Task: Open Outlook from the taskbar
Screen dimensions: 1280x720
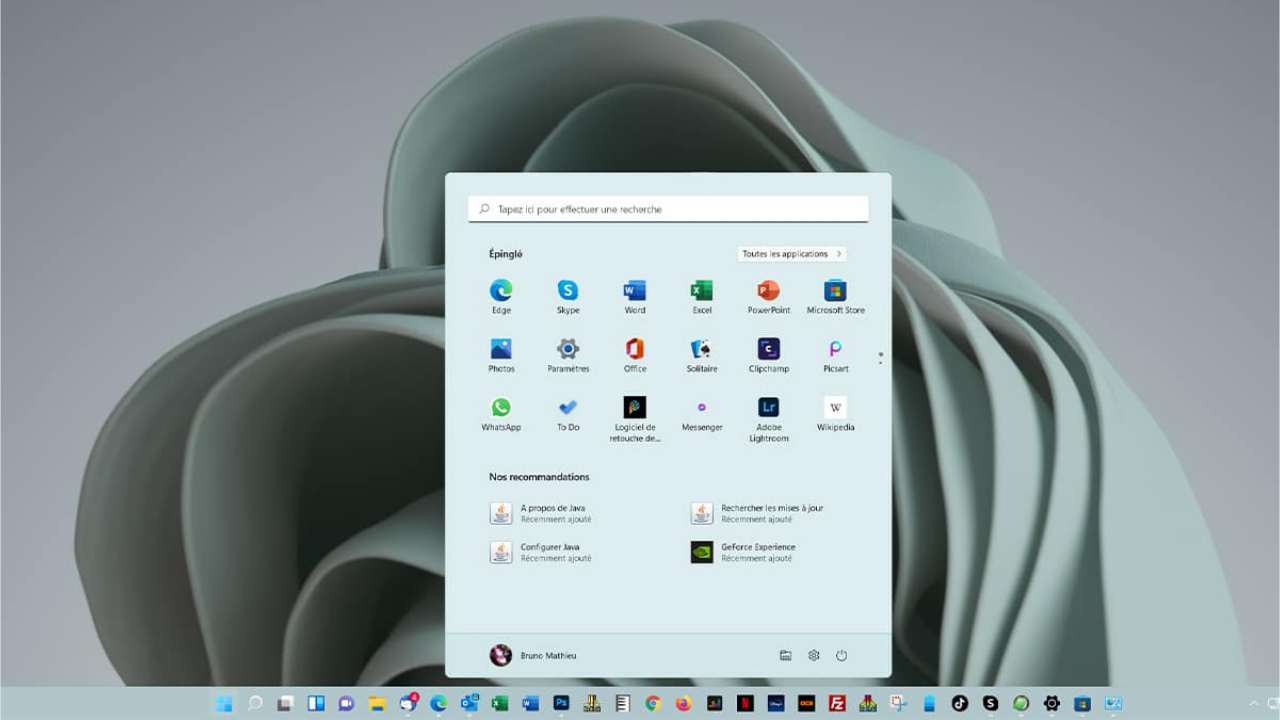Action: [x=469, y=703]
